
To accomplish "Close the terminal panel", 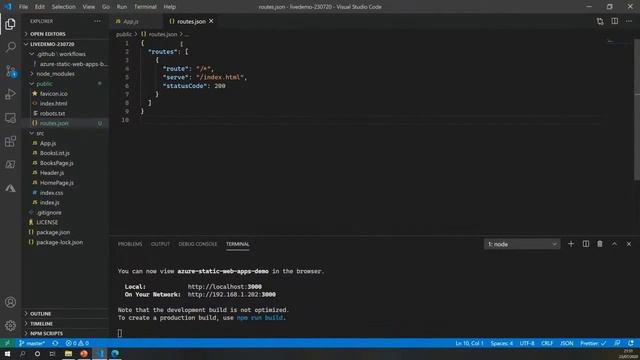I will 629,244.
